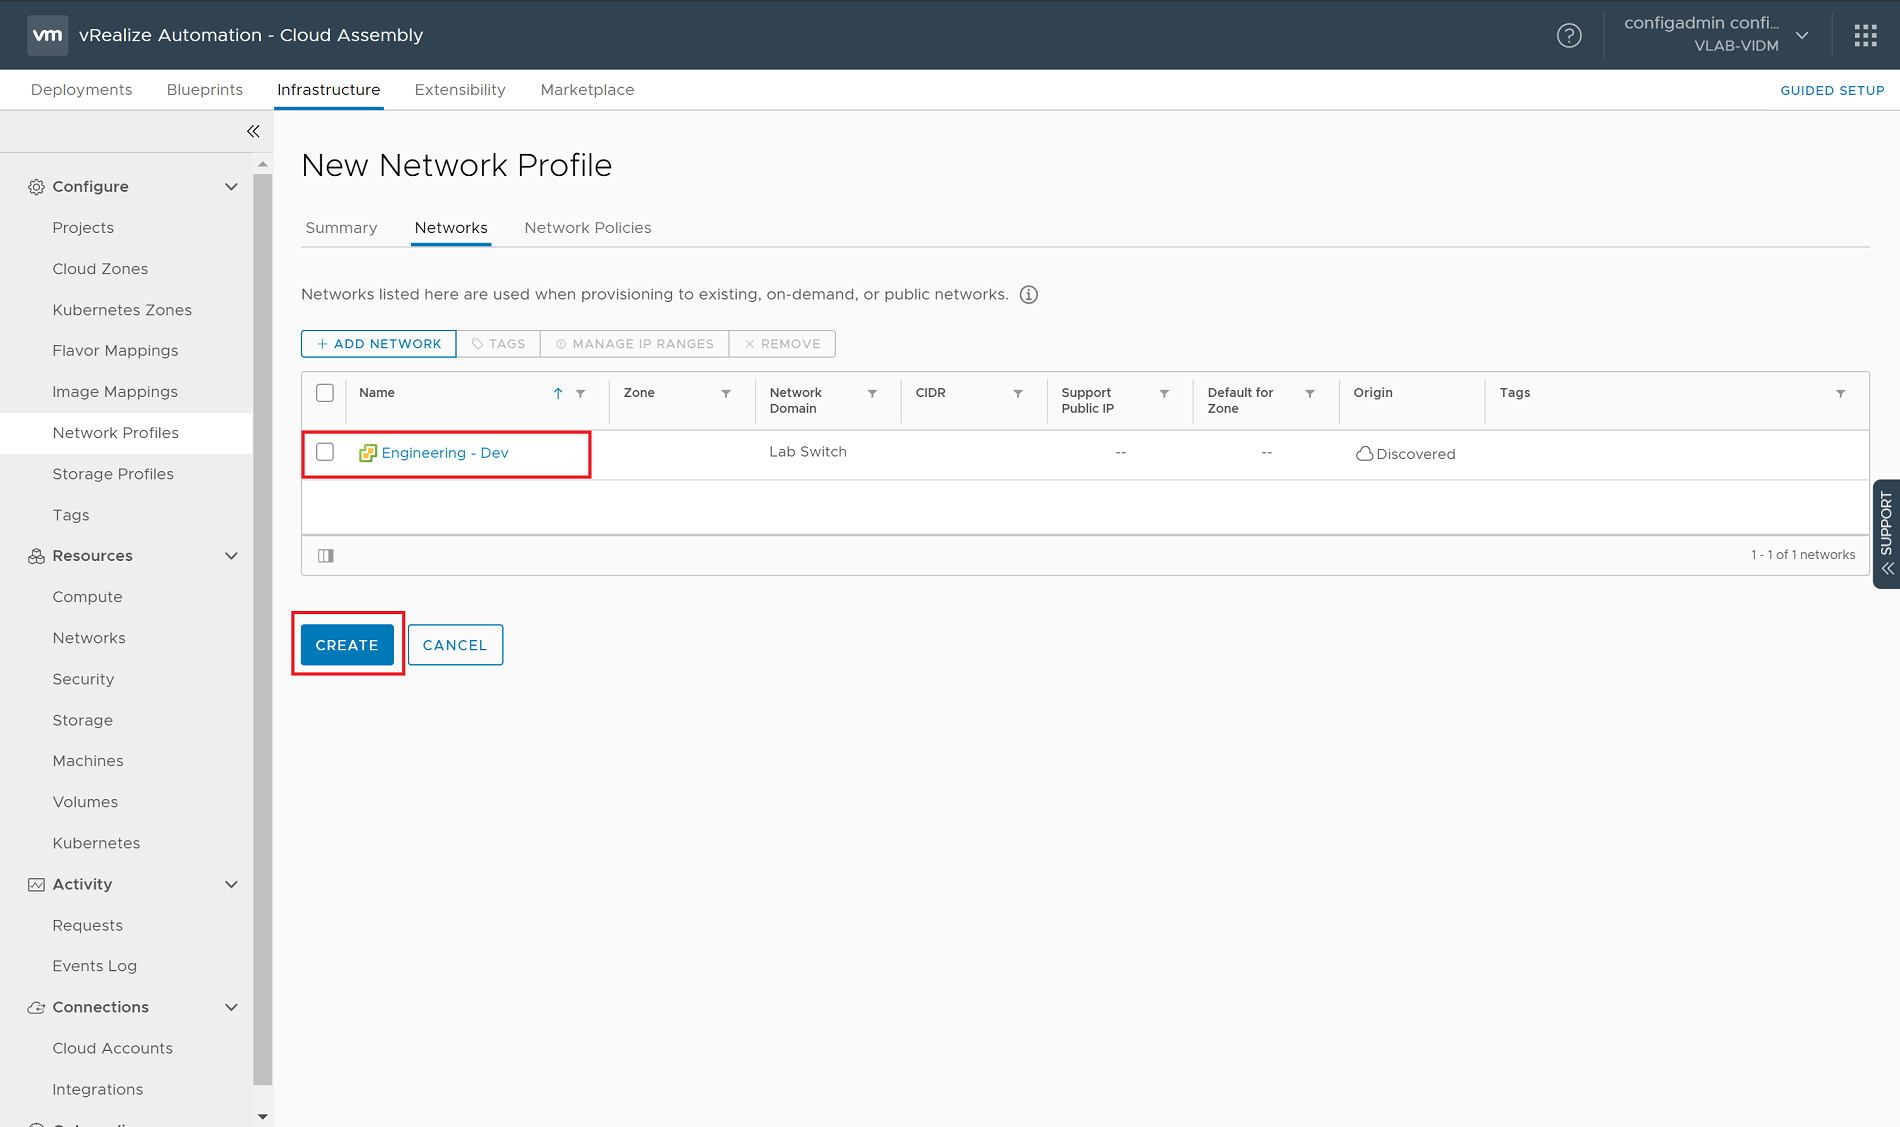Collapse the Configure section in sidebar
The image size is (1900, 1127).
[x=231, y=186]
